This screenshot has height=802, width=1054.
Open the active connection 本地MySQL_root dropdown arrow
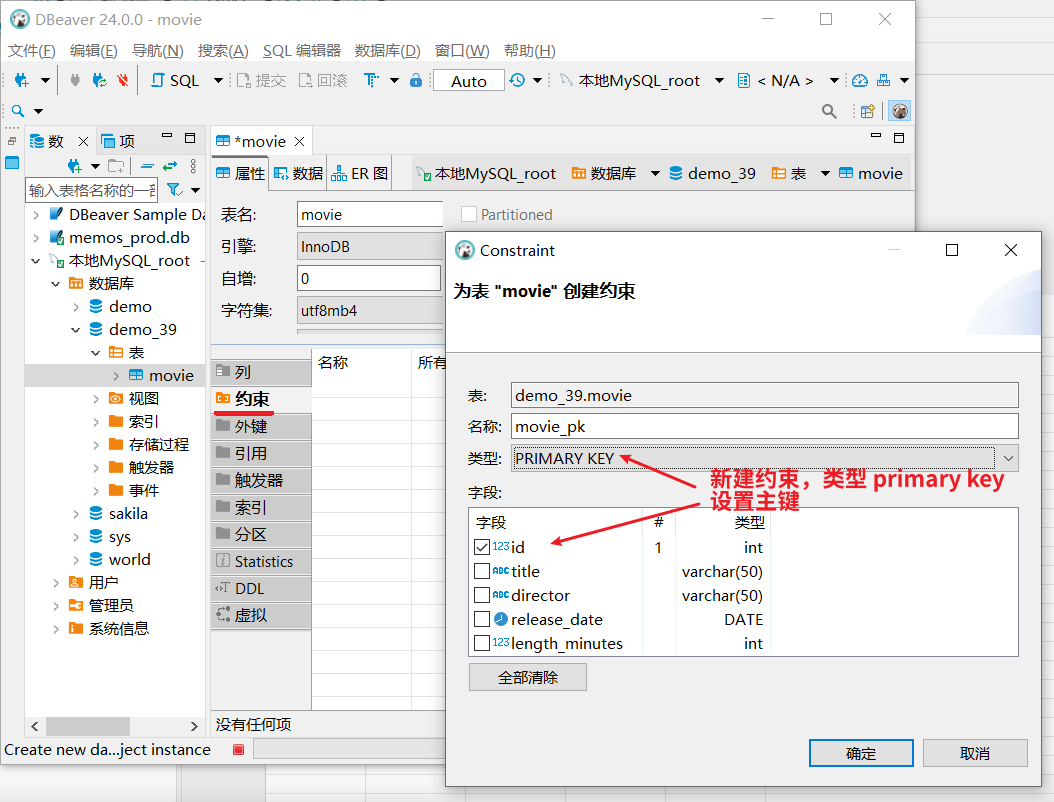719,81
